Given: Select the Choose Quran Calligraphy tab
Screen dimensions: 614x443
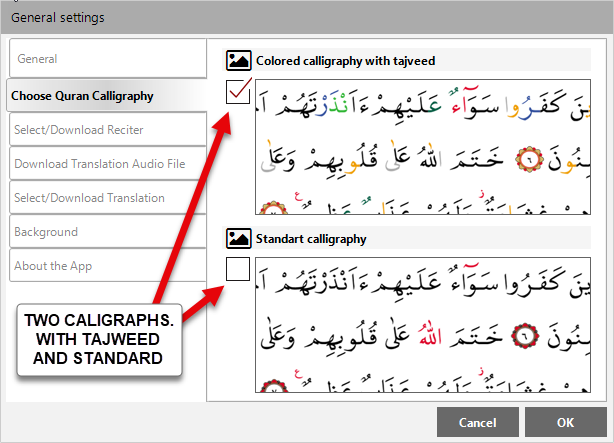Looking at the screenshot, I should 107,96.
